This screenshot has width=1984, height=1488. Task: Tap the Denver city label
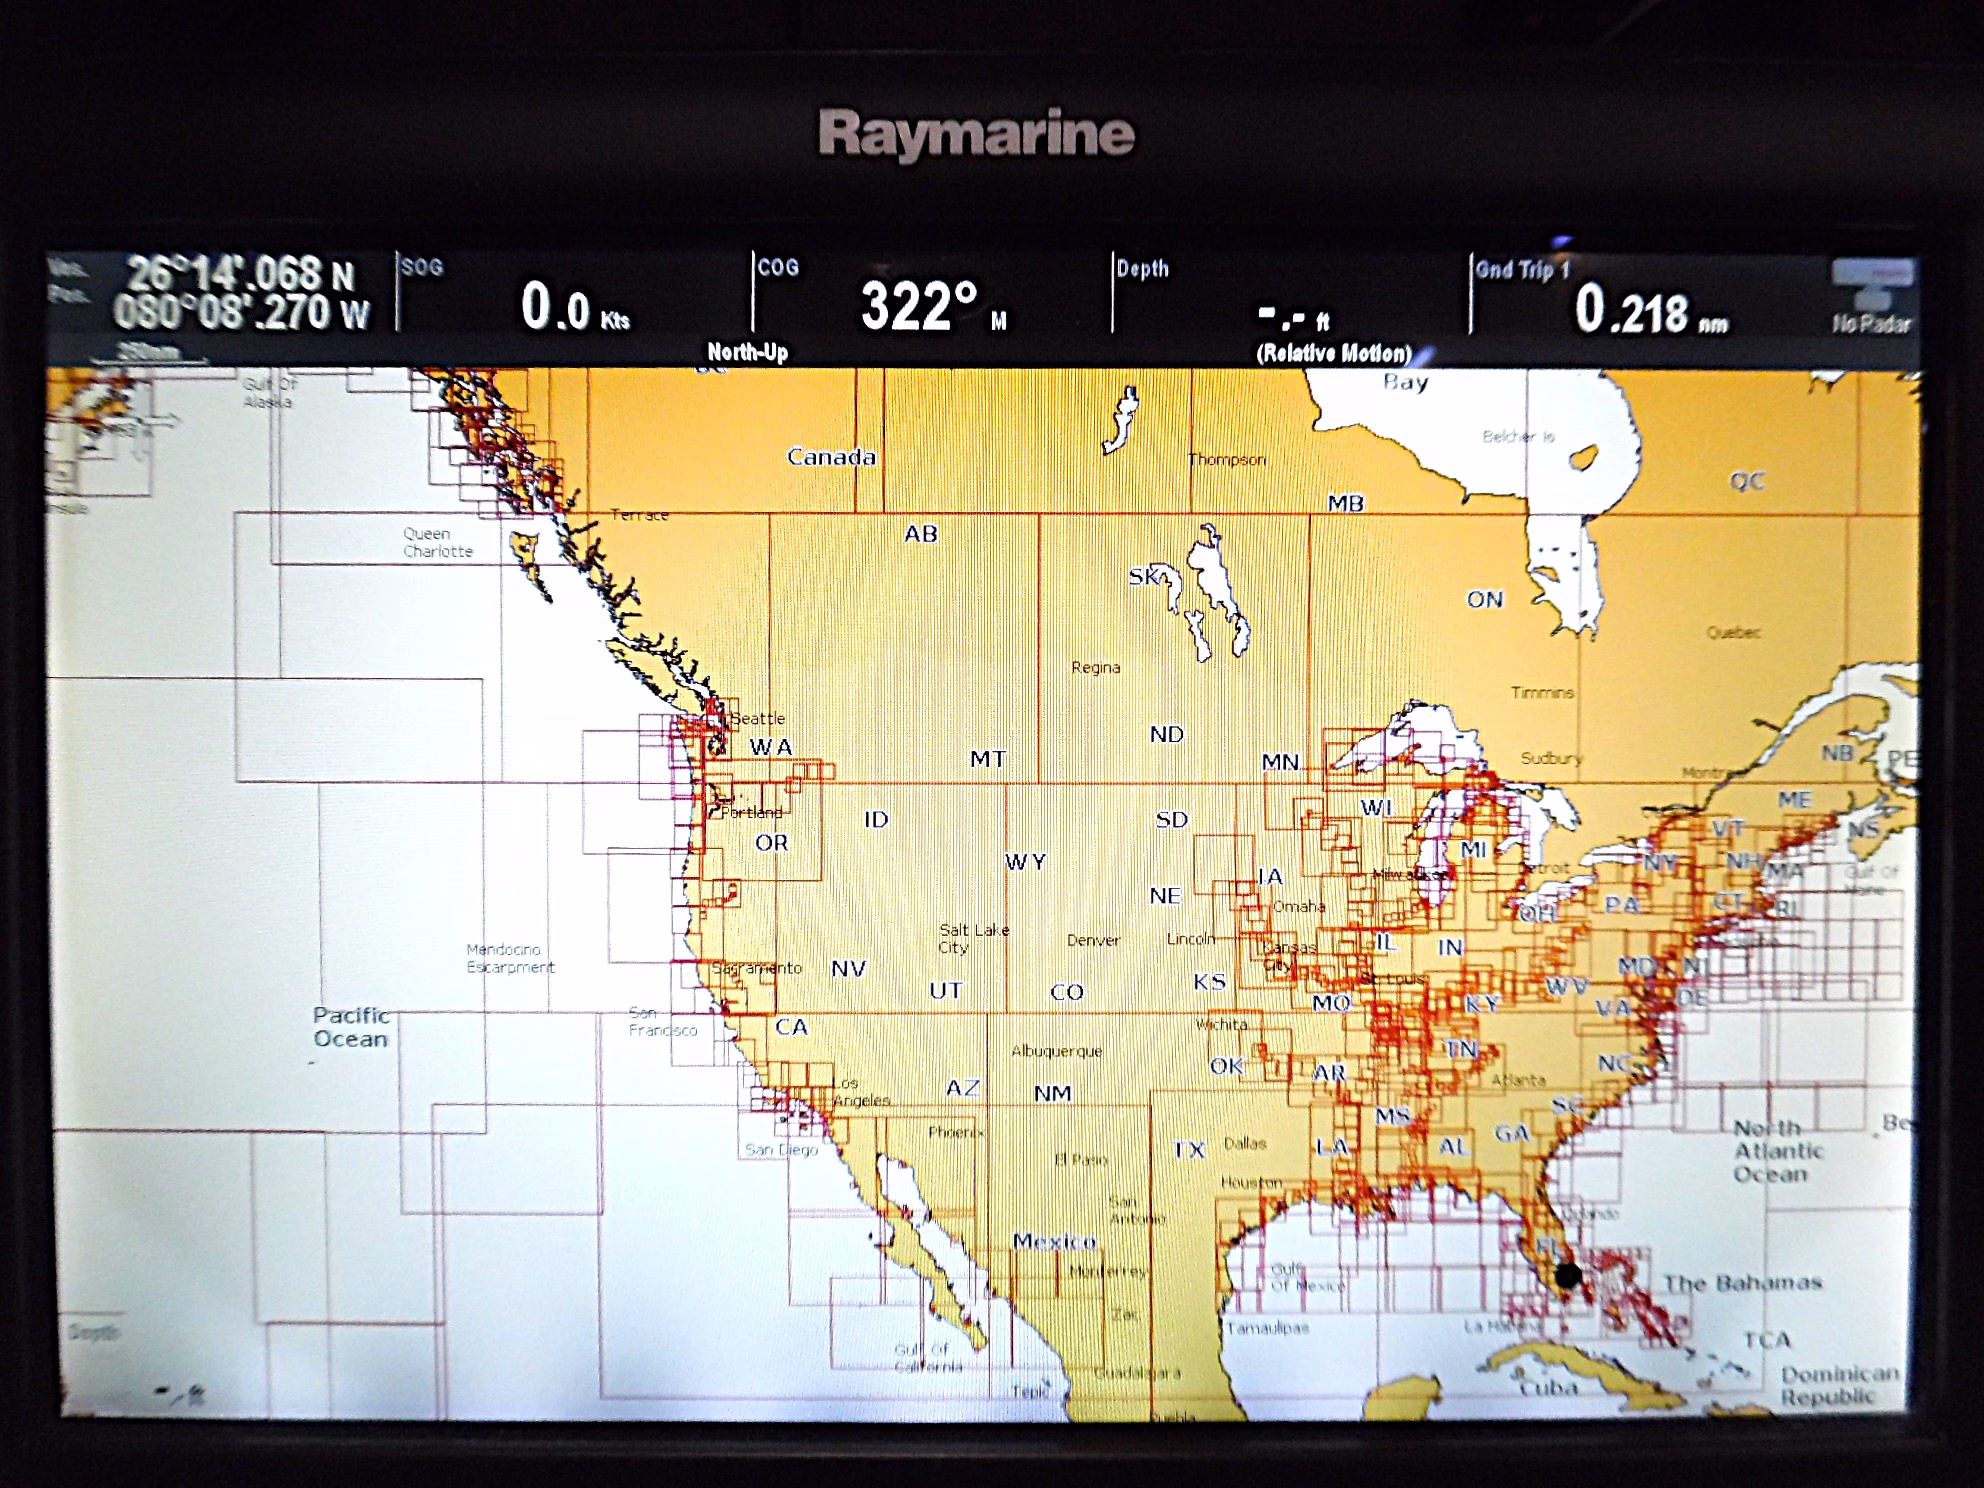(1093, 940)
